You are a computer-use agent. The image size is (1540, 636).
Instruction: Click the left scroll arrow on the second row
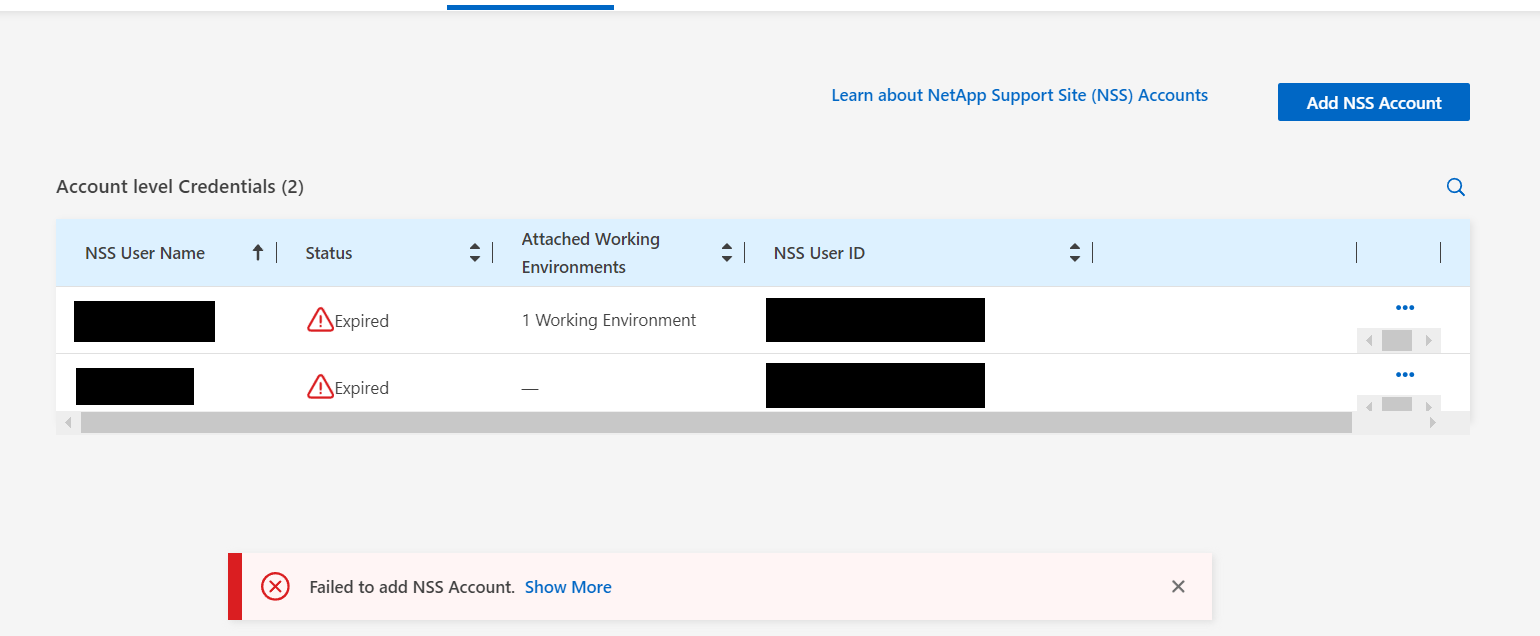(x=1368, y=406)
